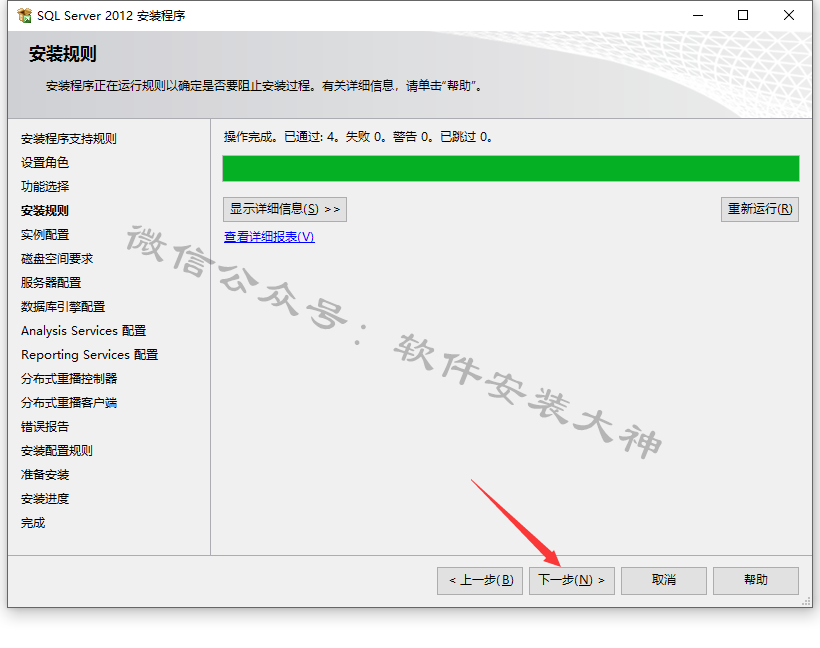
Task: Click the 取消 button
Action: pyautogui.click(x=664, y=581)
